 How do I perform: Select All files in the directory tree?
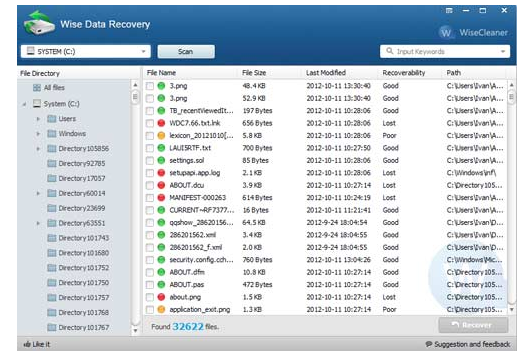[x=54, y=88]
